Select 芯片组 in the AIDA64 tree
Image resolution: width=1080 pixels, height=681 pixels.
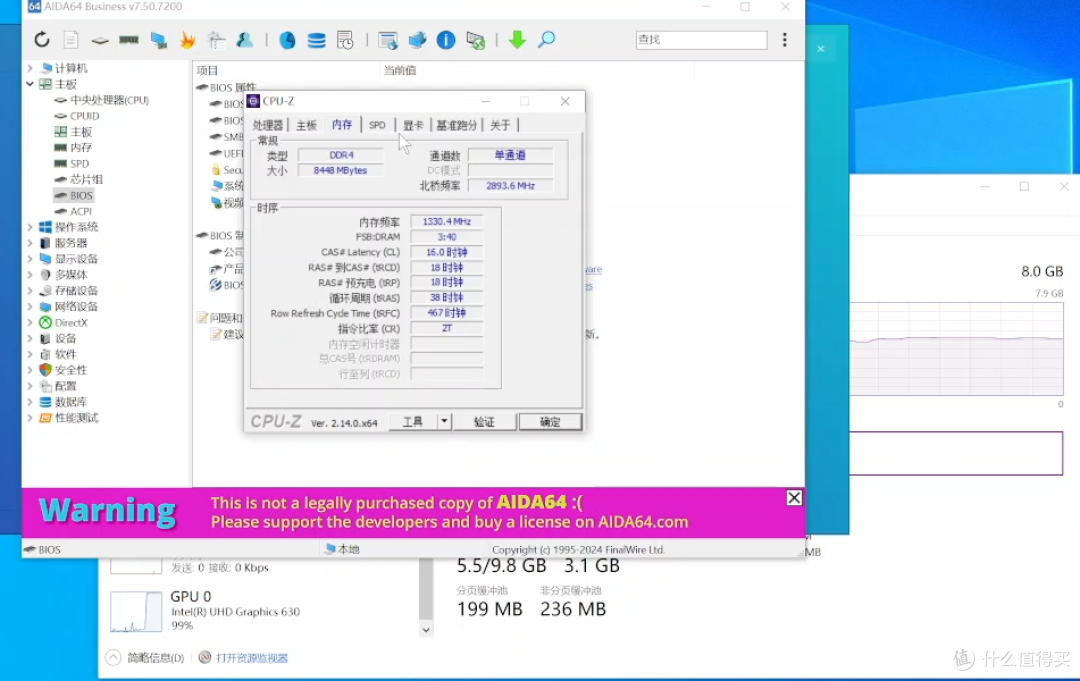[86, 179]
